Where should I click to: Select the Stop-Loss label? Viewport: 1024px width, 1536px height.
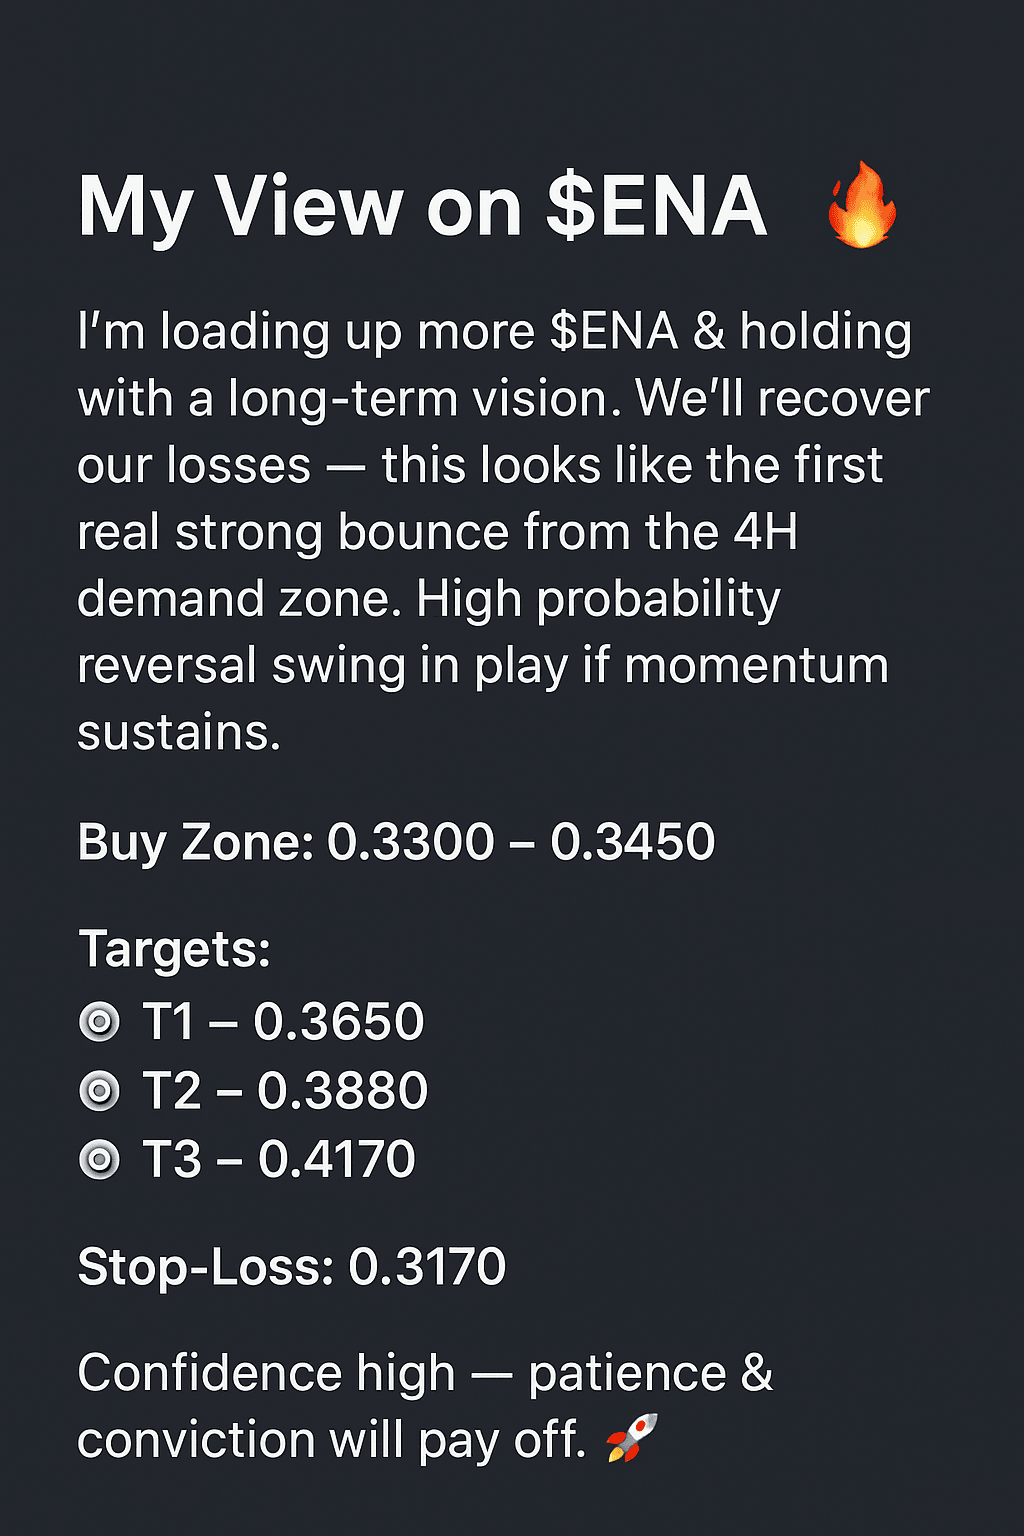(205, 1267)
